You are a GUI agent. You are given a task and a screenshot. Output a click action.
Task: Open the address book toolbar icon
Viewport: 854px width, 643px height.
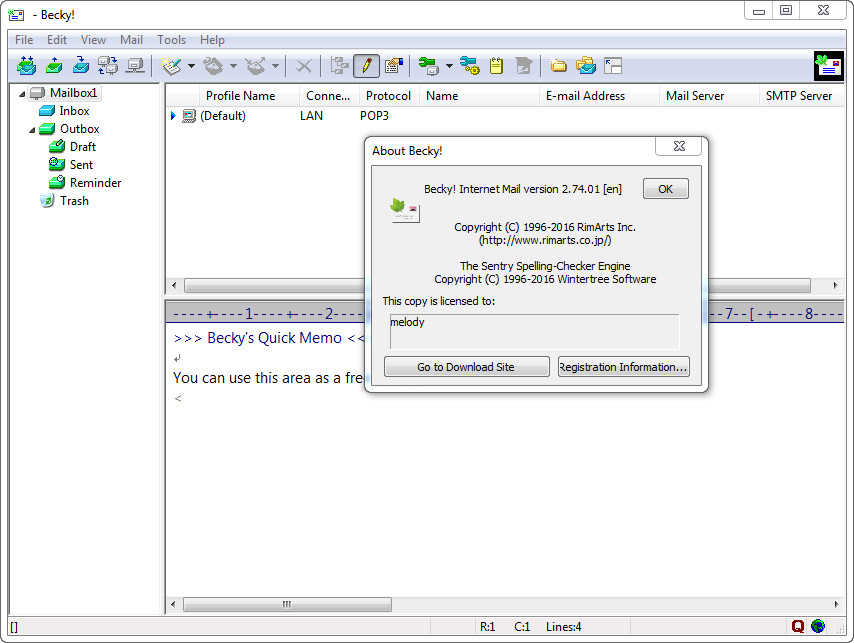pos(394,66)
